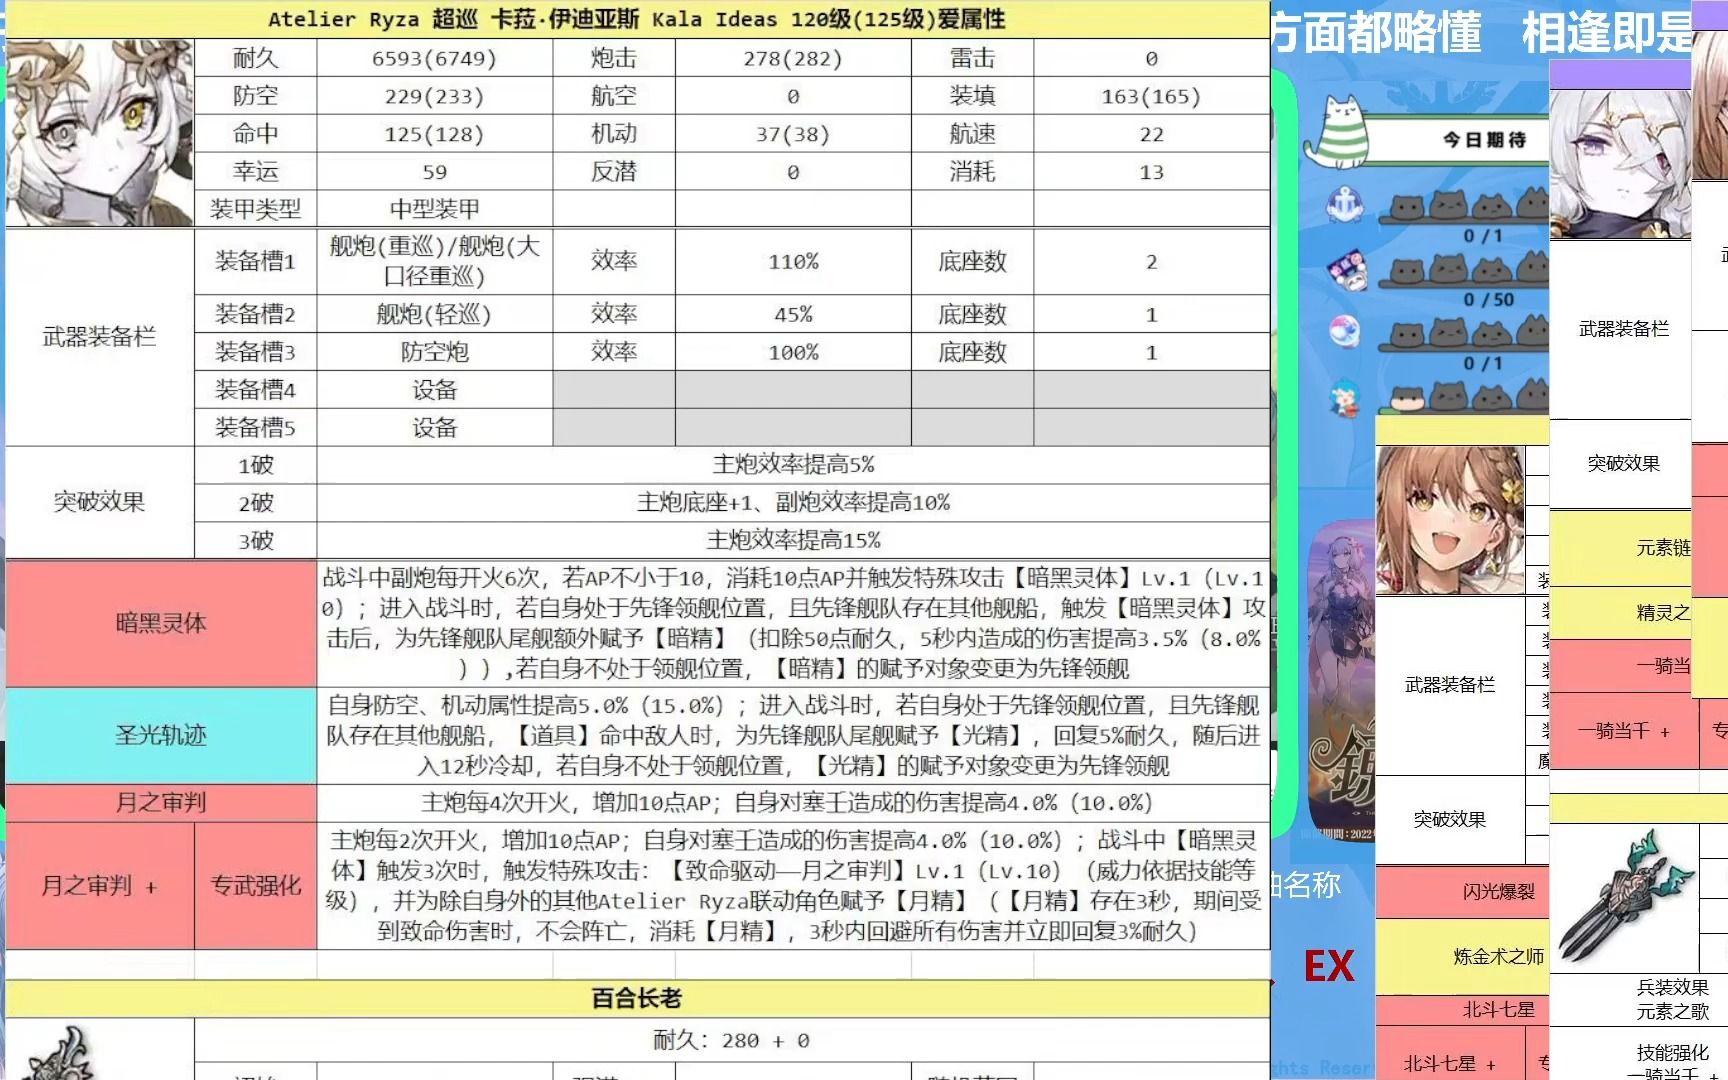Click the 专武强化 cell
1728x1080 pixels.
click(255, 886)
